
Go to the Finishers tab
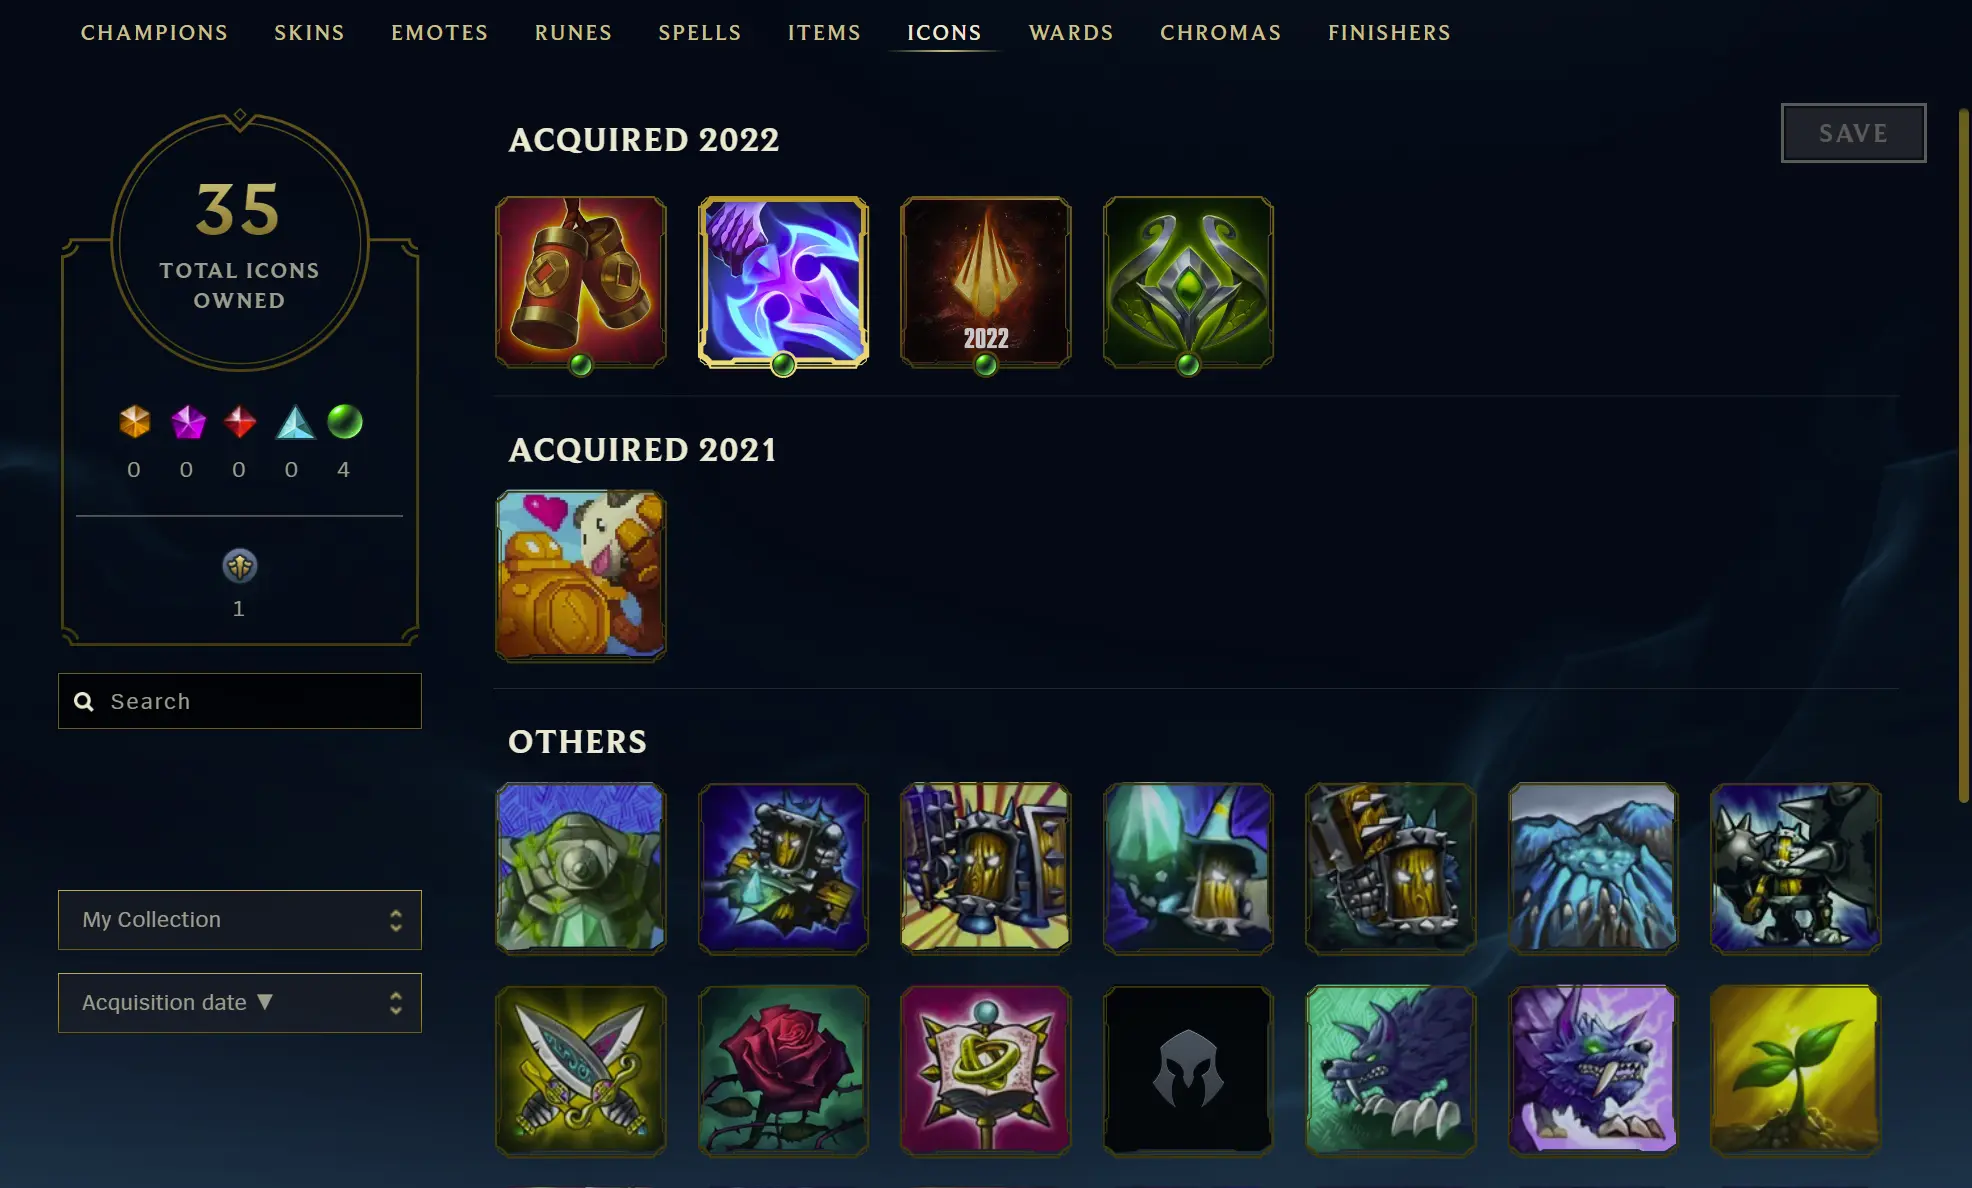coord(1389,33)
